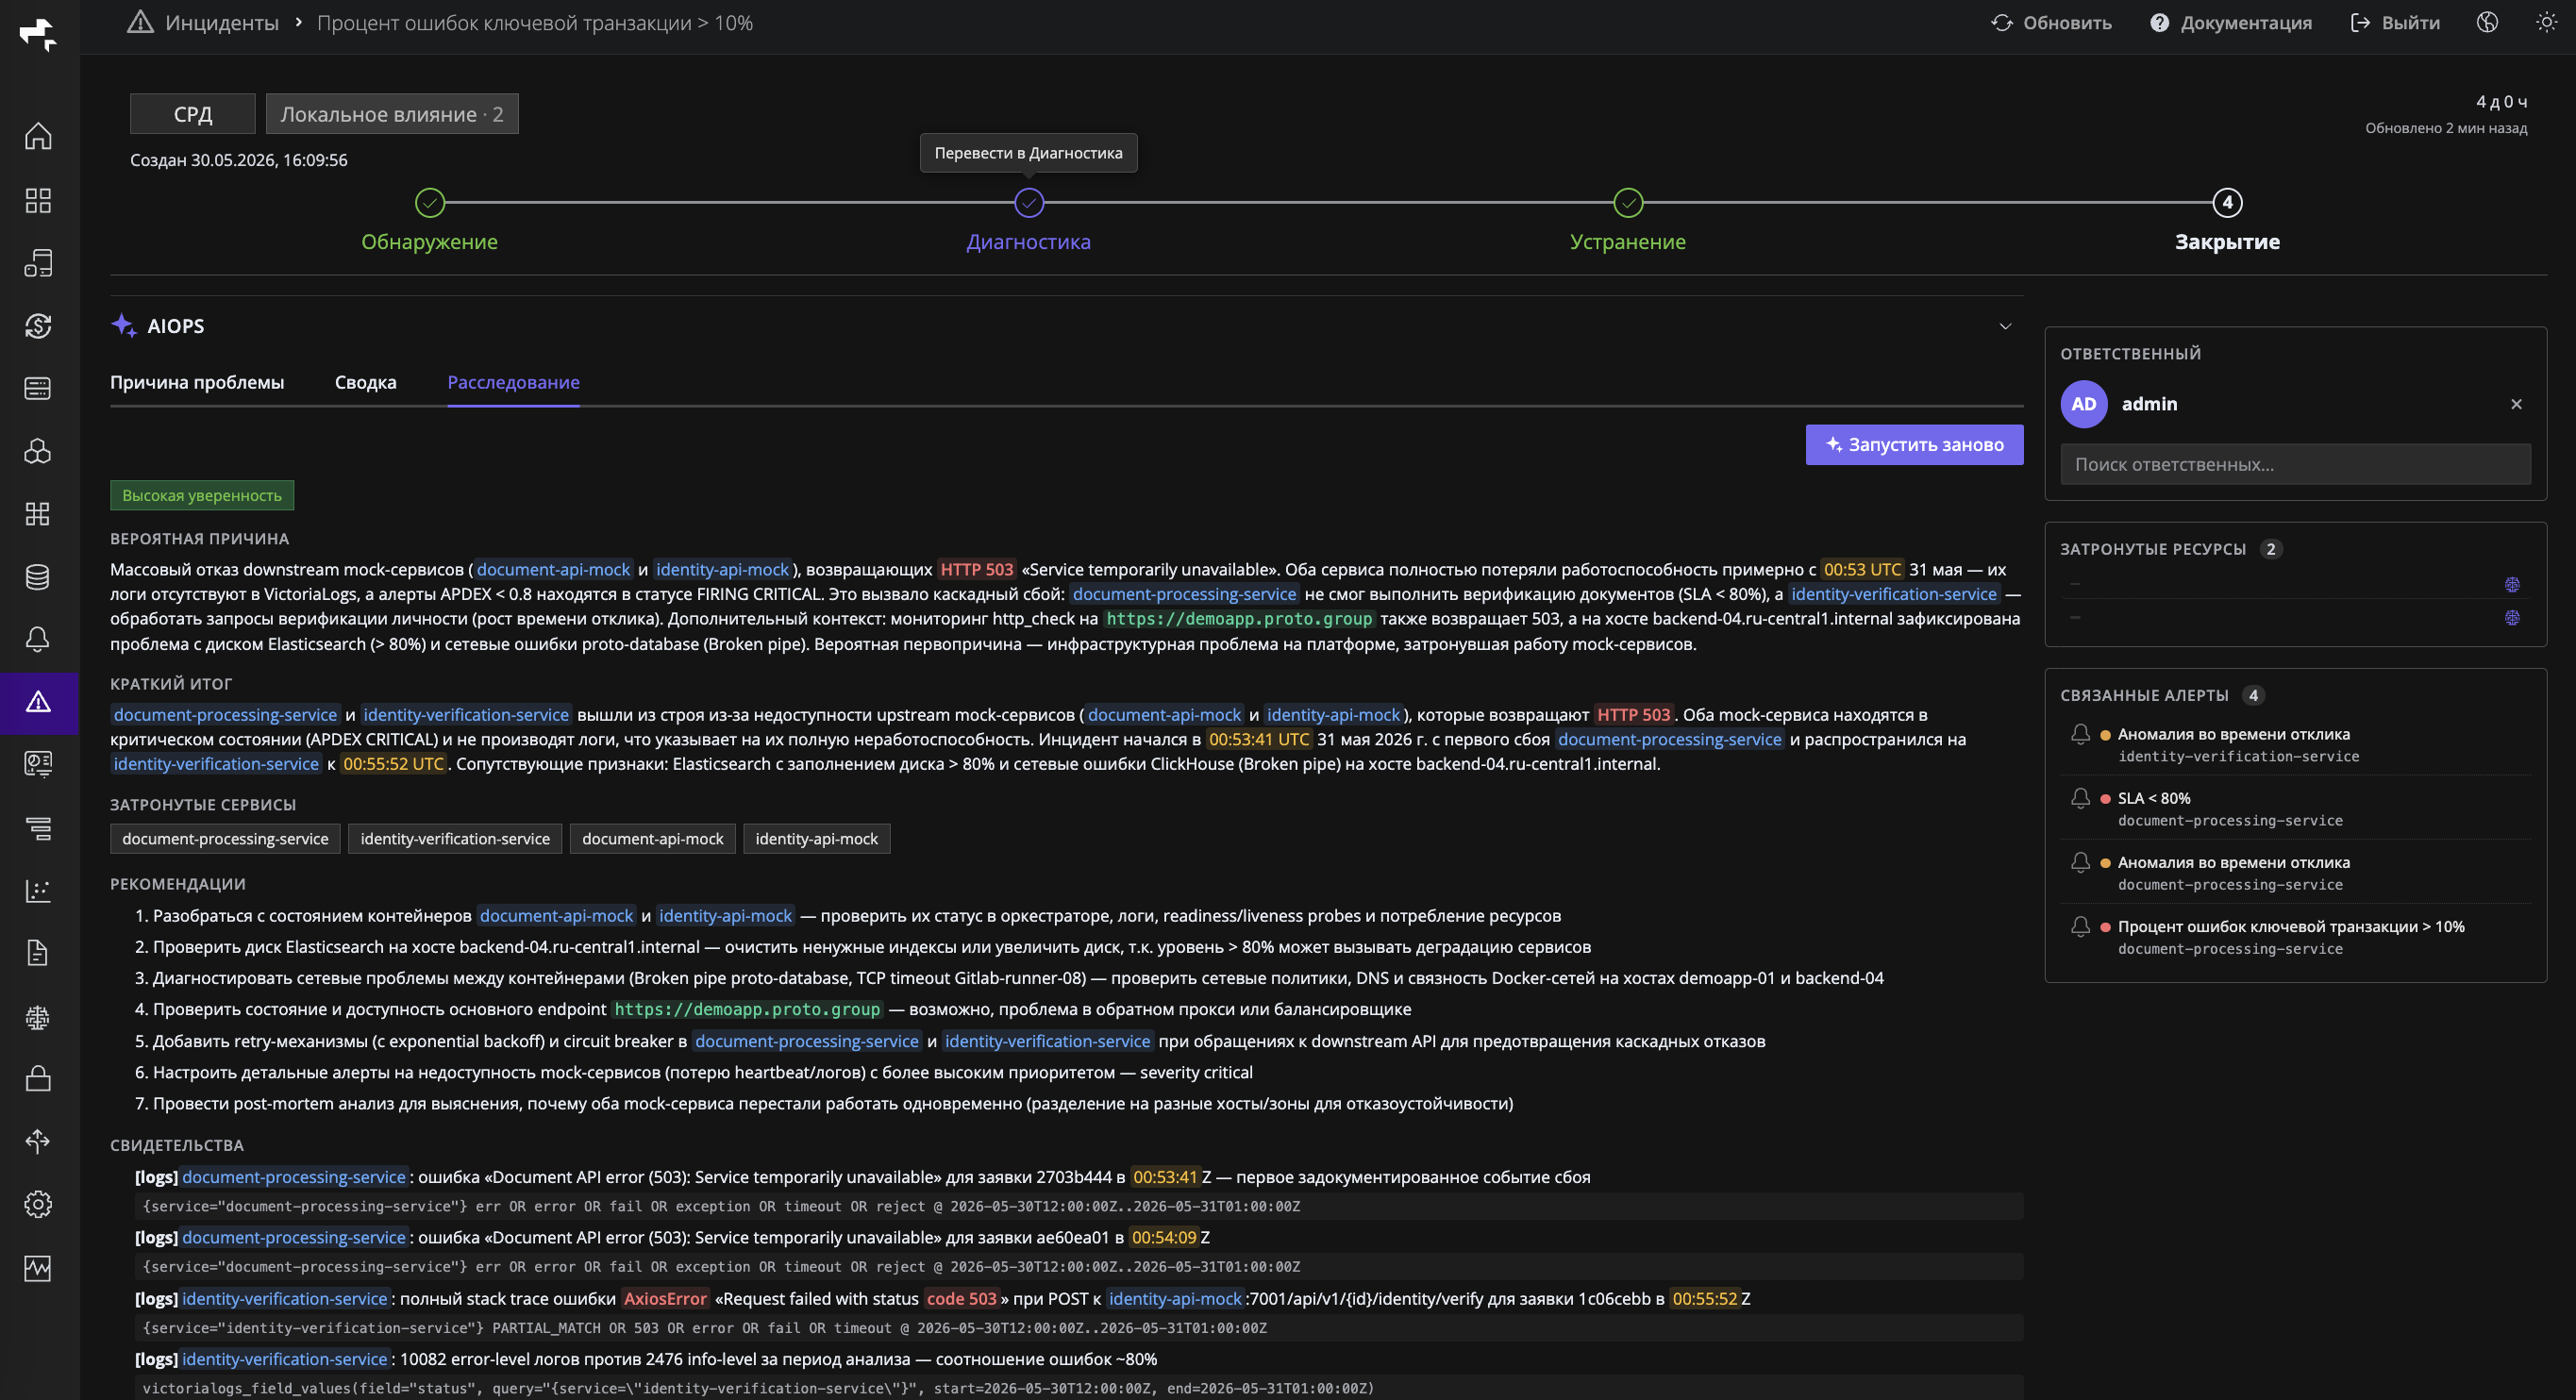Open the document logs icon in sidebar
Viewport: 2576px width, 1400px height.
[38, 953]
